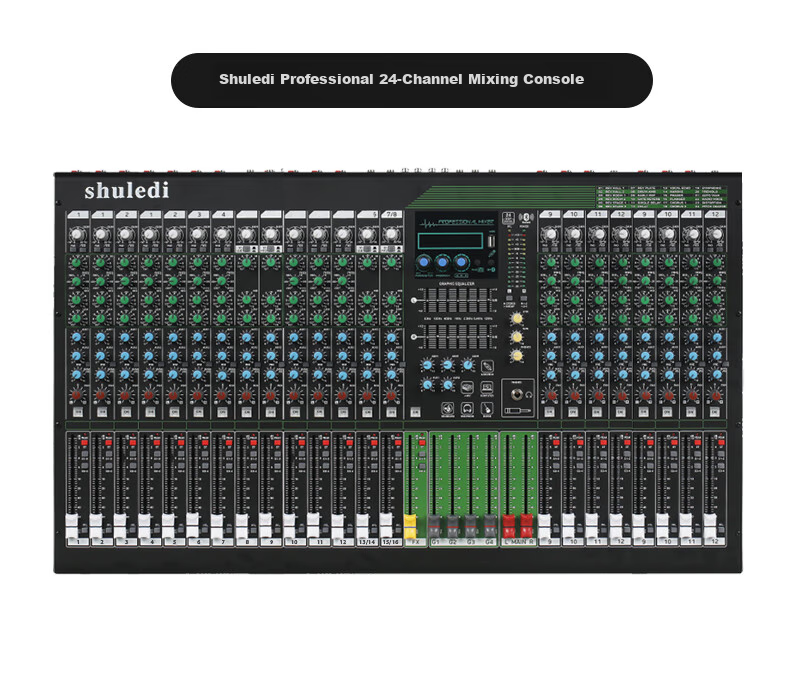Click the headphones symbol next to the phones jack
This screenshot has height=679, width=790.
click(x=530, y=395)
